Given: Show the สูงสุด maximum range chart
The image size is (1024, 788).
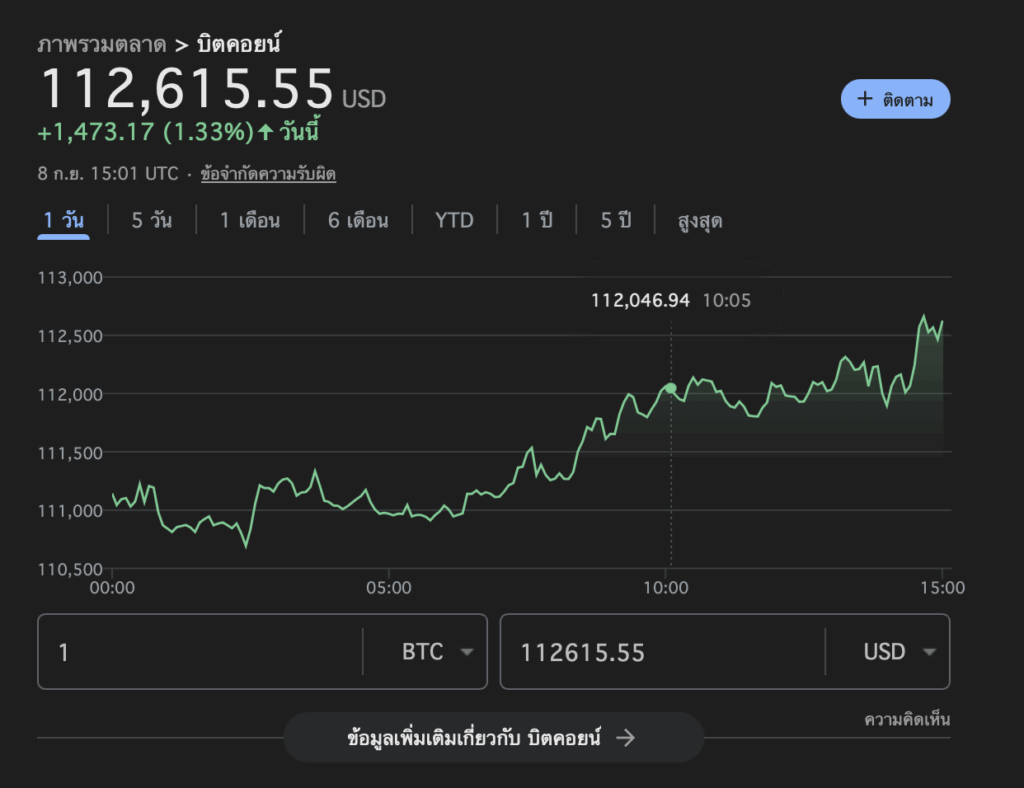Looking at the screenshot, I should 700,220.
